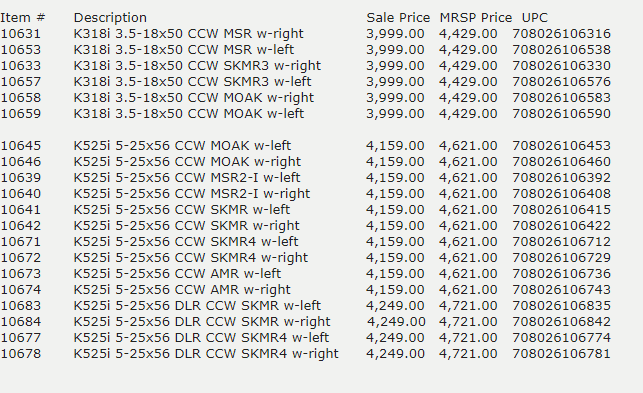The height and width of the screenshot is (393, 643).
Task: Select K318i MOAK w-right description
Action: 194,98
